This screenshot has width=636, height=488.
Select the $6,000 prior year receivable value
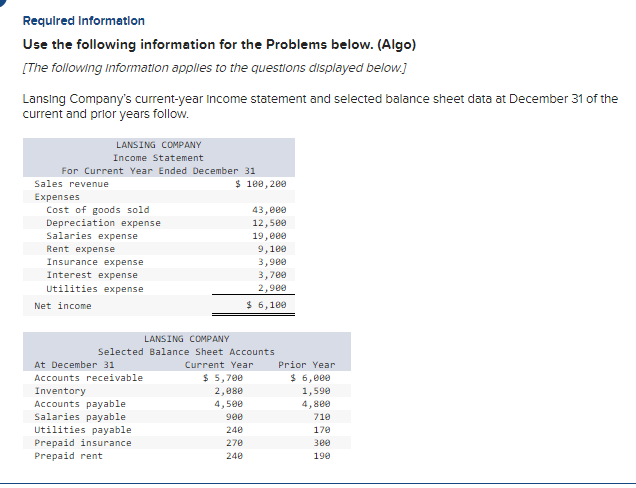[x=311, y=378]
